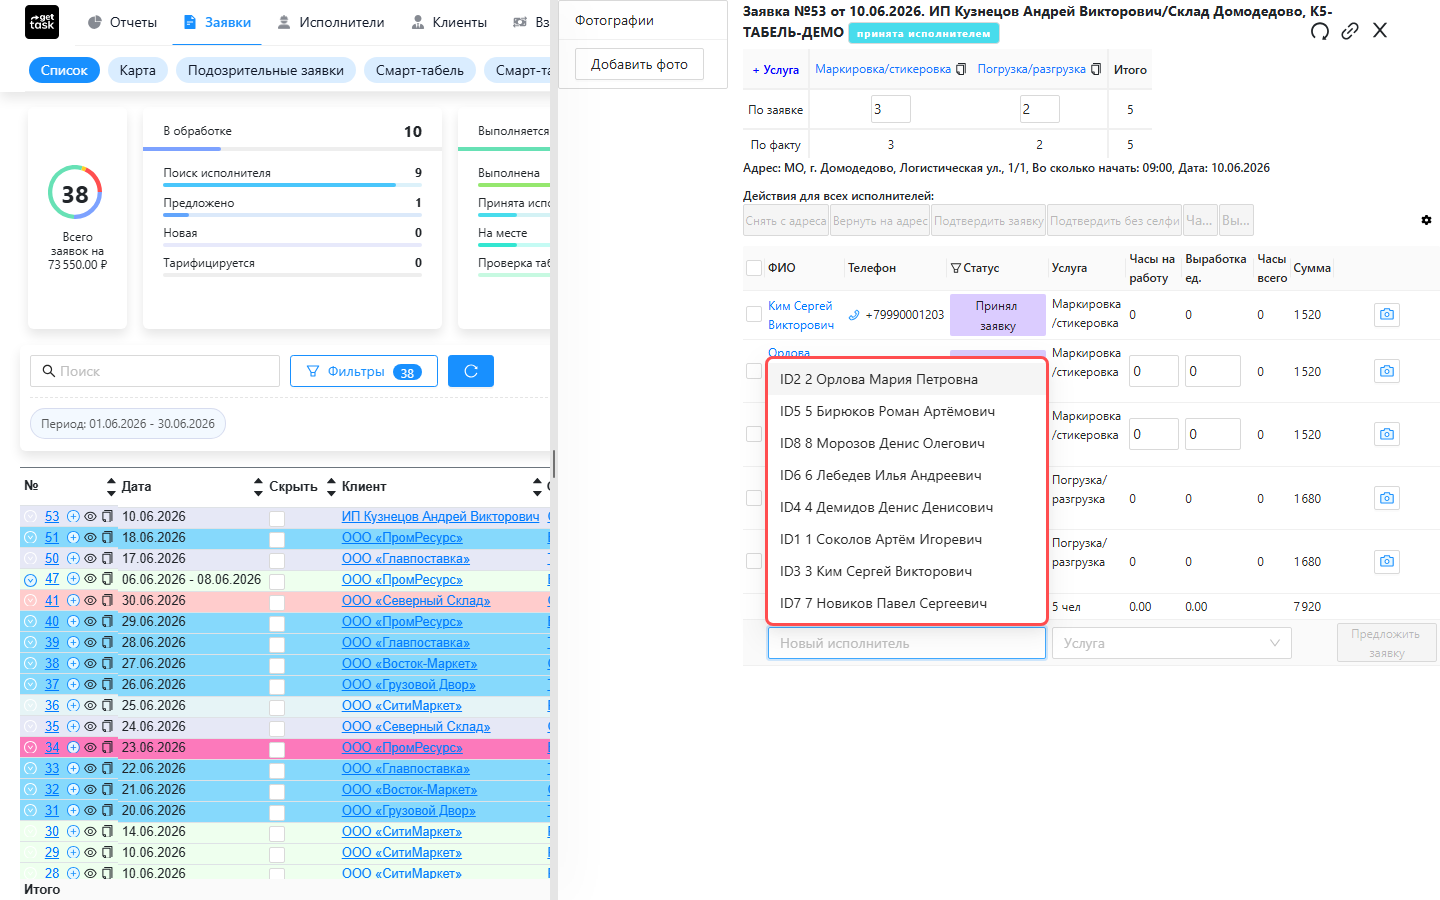1440x900 pixels.
Task: Click the filter icon on Статус column
Action: tap(956, 268)
